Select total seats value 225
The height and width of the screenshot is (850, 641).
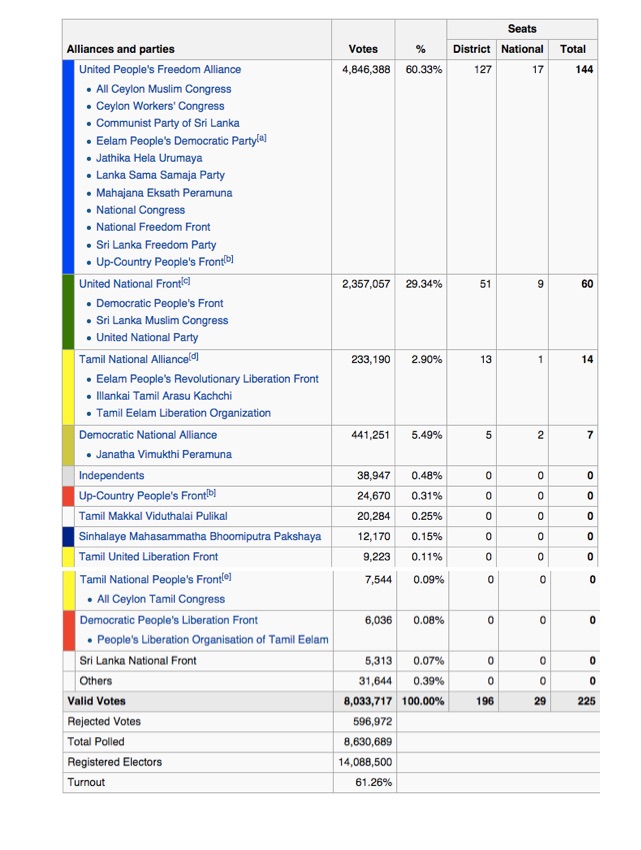click(586, 701)
